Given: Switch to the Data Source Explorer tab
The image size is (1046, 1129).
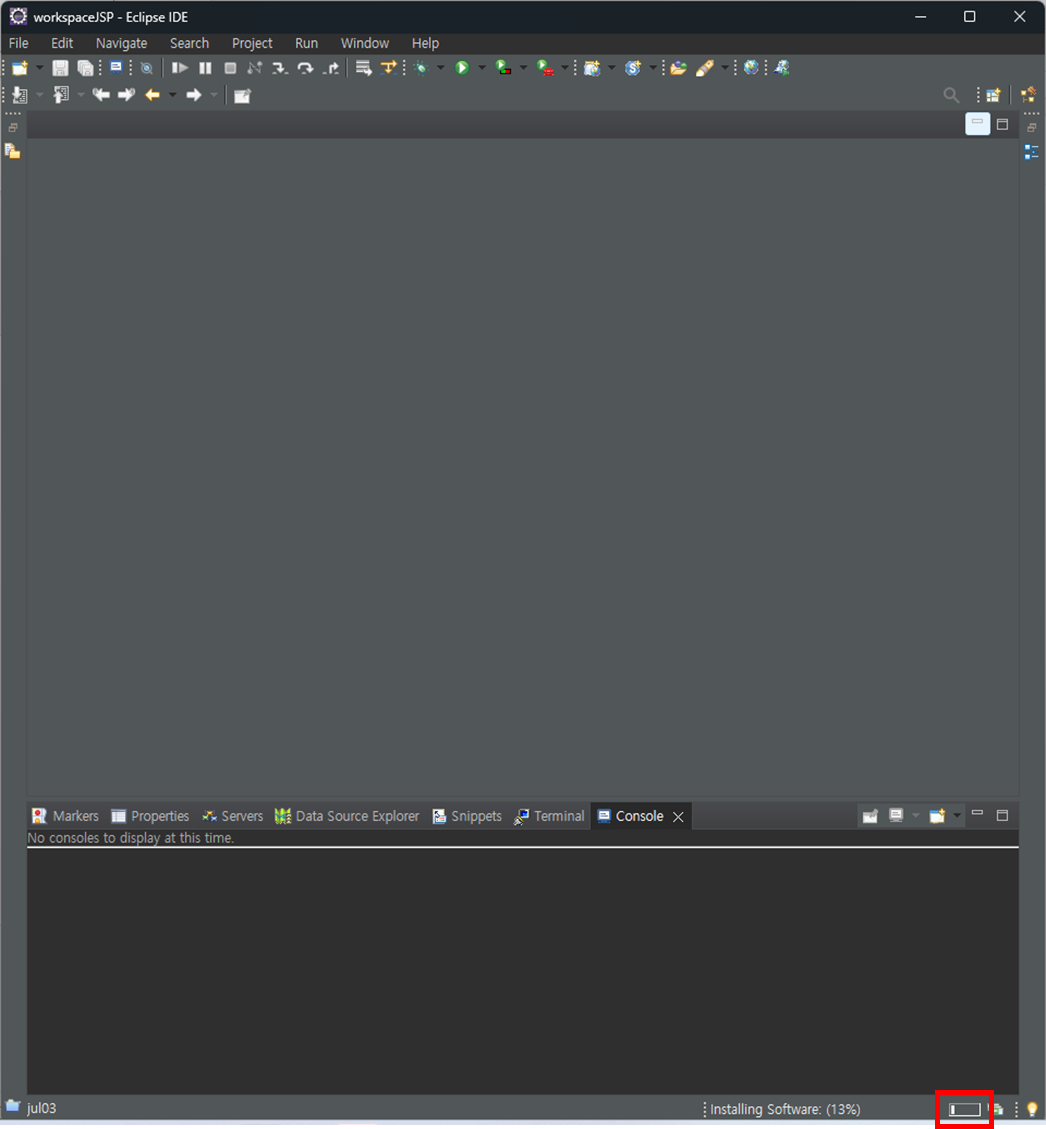Looking at the screenshot, I should pos(347,816).
